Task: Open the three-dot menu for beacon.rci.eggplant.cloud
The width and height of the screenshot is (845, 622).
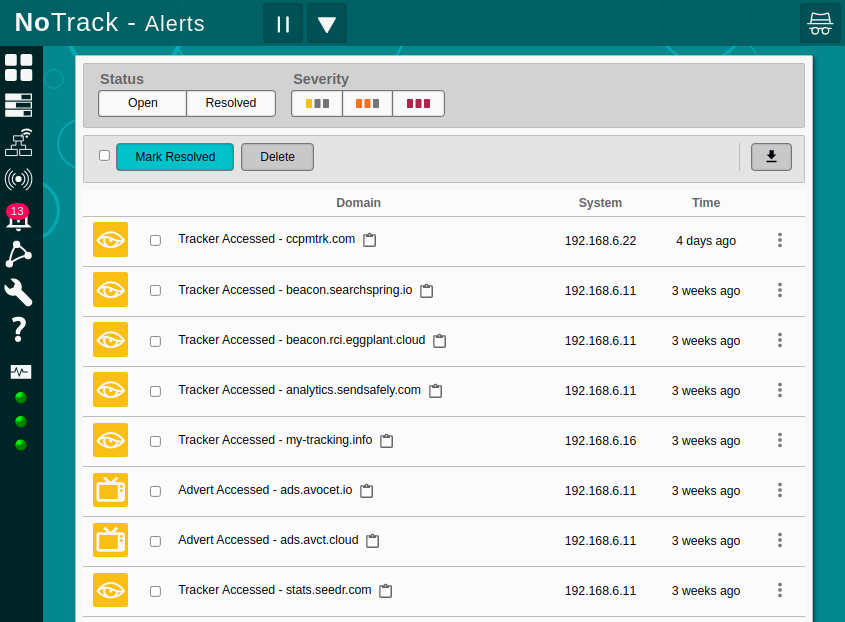Action: click(779, 340)
